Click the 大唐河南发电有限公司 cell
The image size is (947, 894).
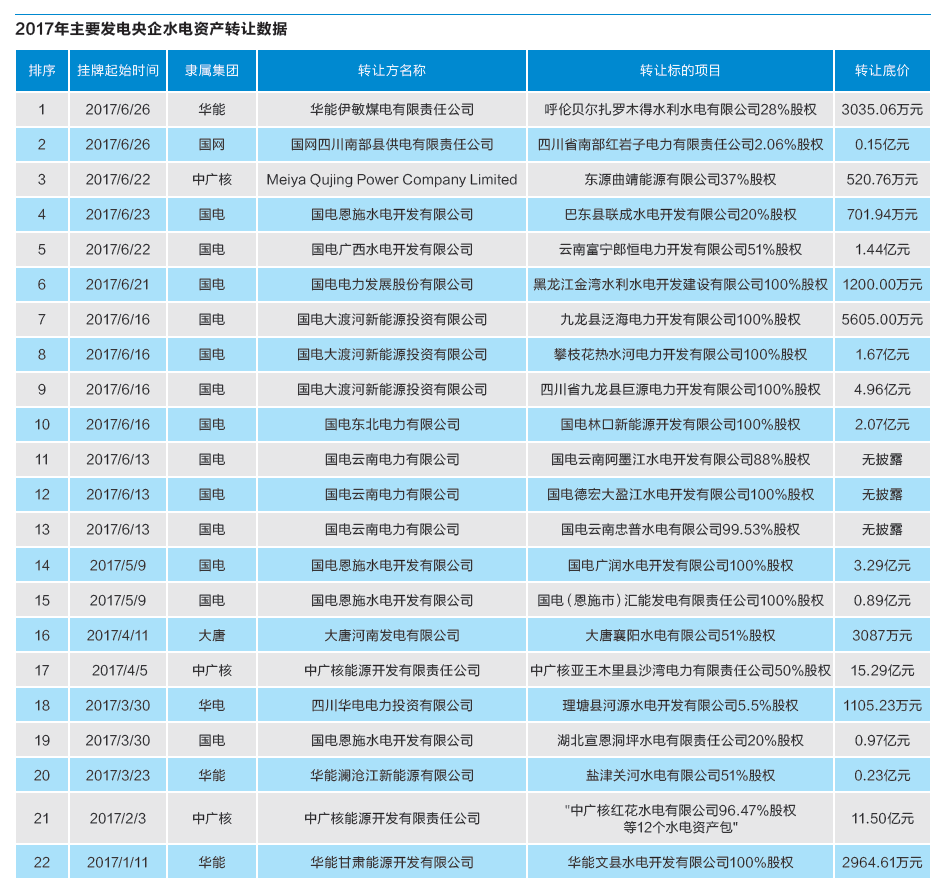392,635
